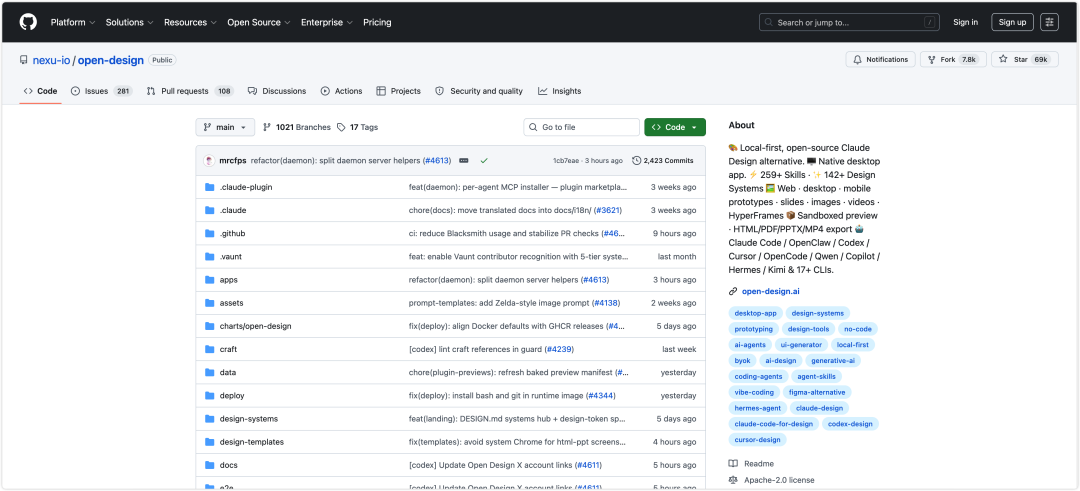Click the mrcfps author avatar
The height and width of the screenshot is (491, 1080).
pyautogui.click(x=209, y=160)
